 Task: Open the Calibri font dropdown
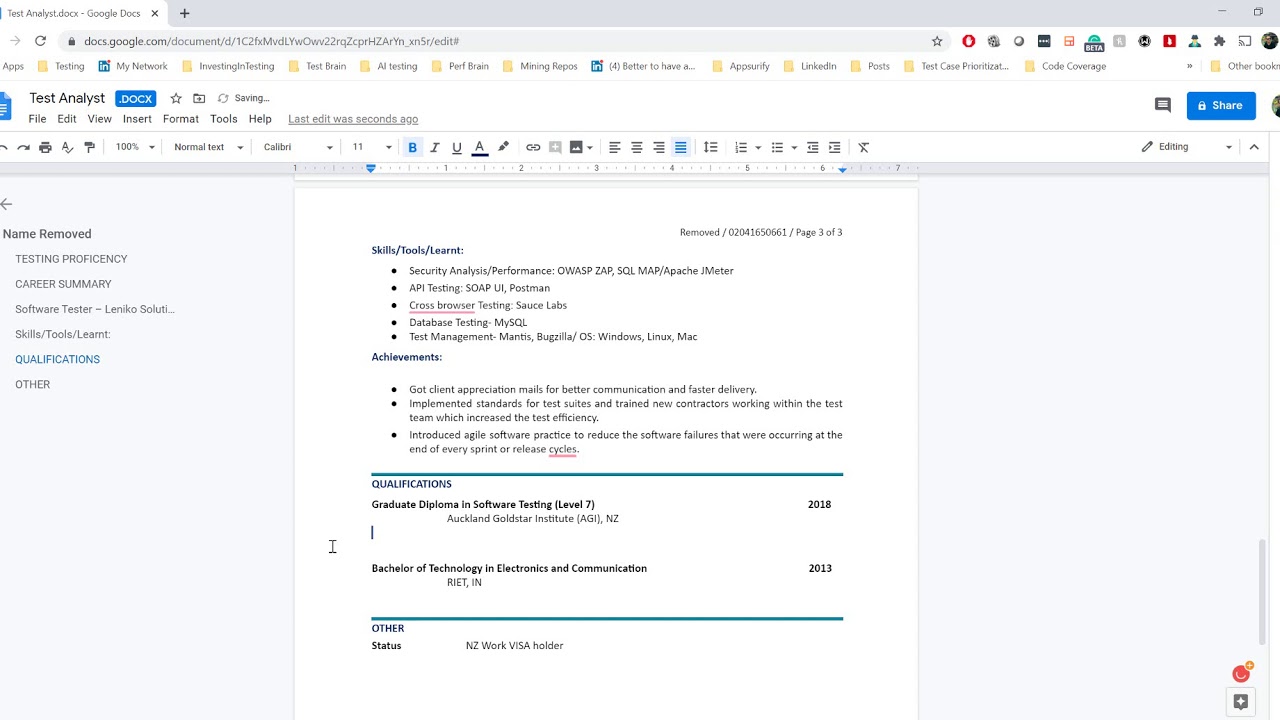(x=298, y=147)
